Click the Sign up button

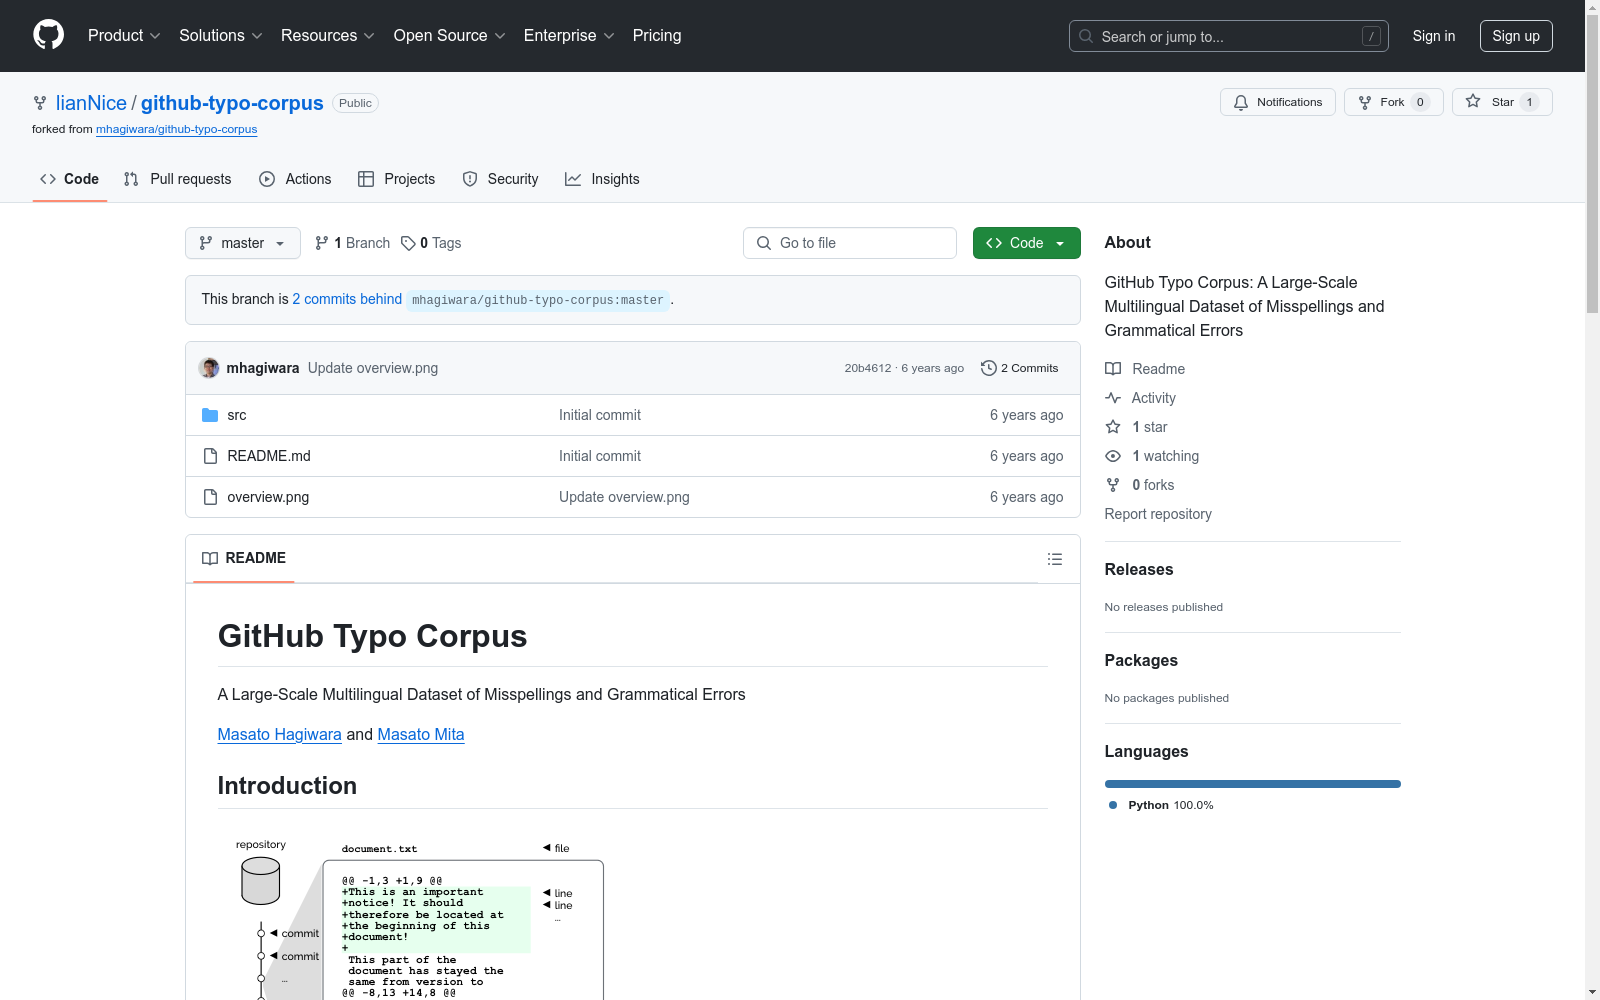tap(1516, 36)
